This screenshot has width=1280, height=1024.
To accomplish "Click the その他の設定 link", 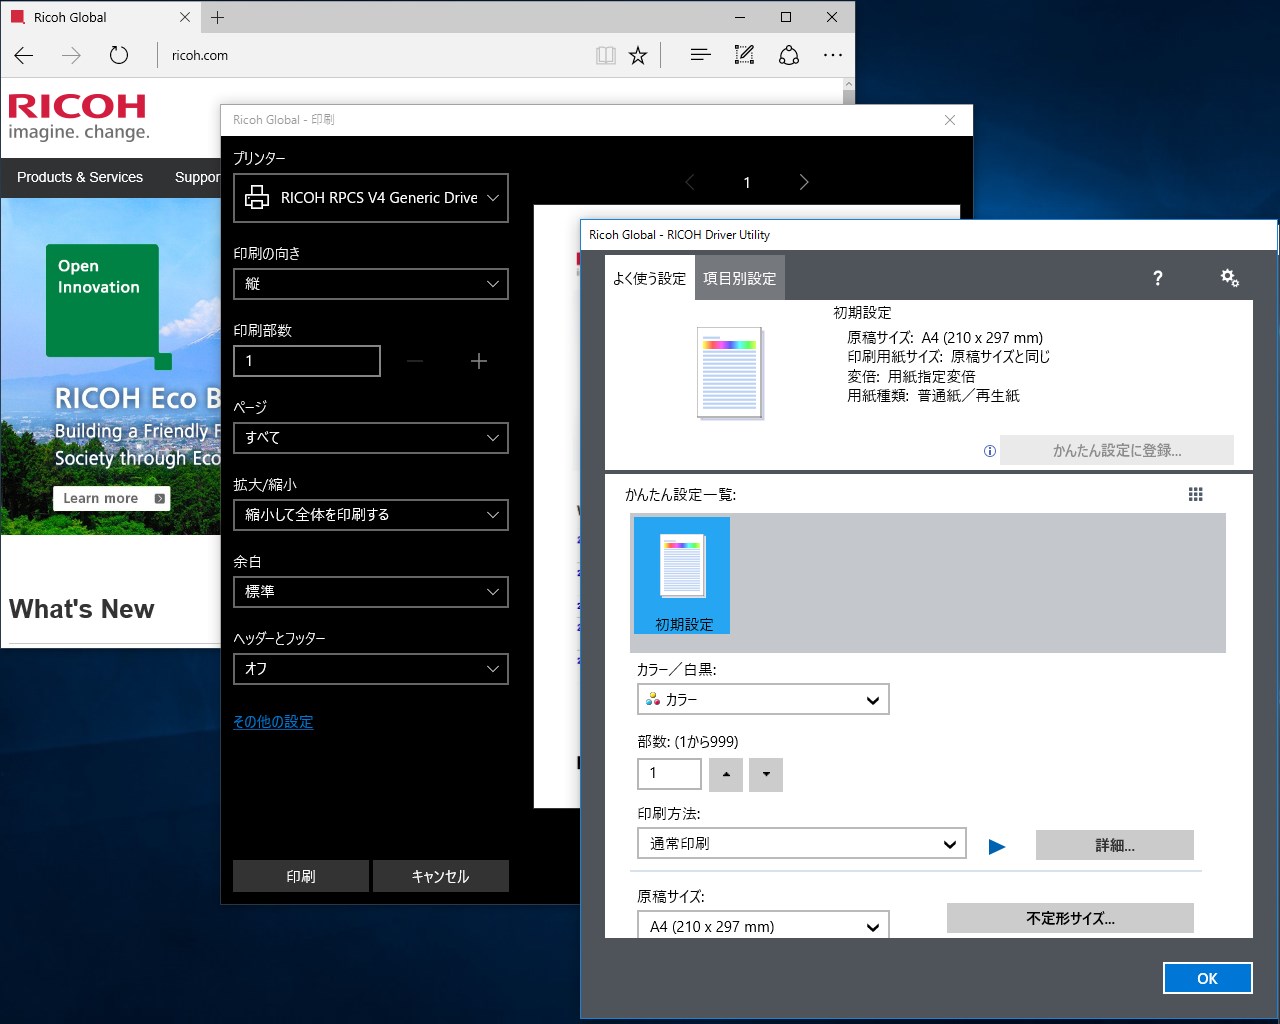I will tap(273, 721).
